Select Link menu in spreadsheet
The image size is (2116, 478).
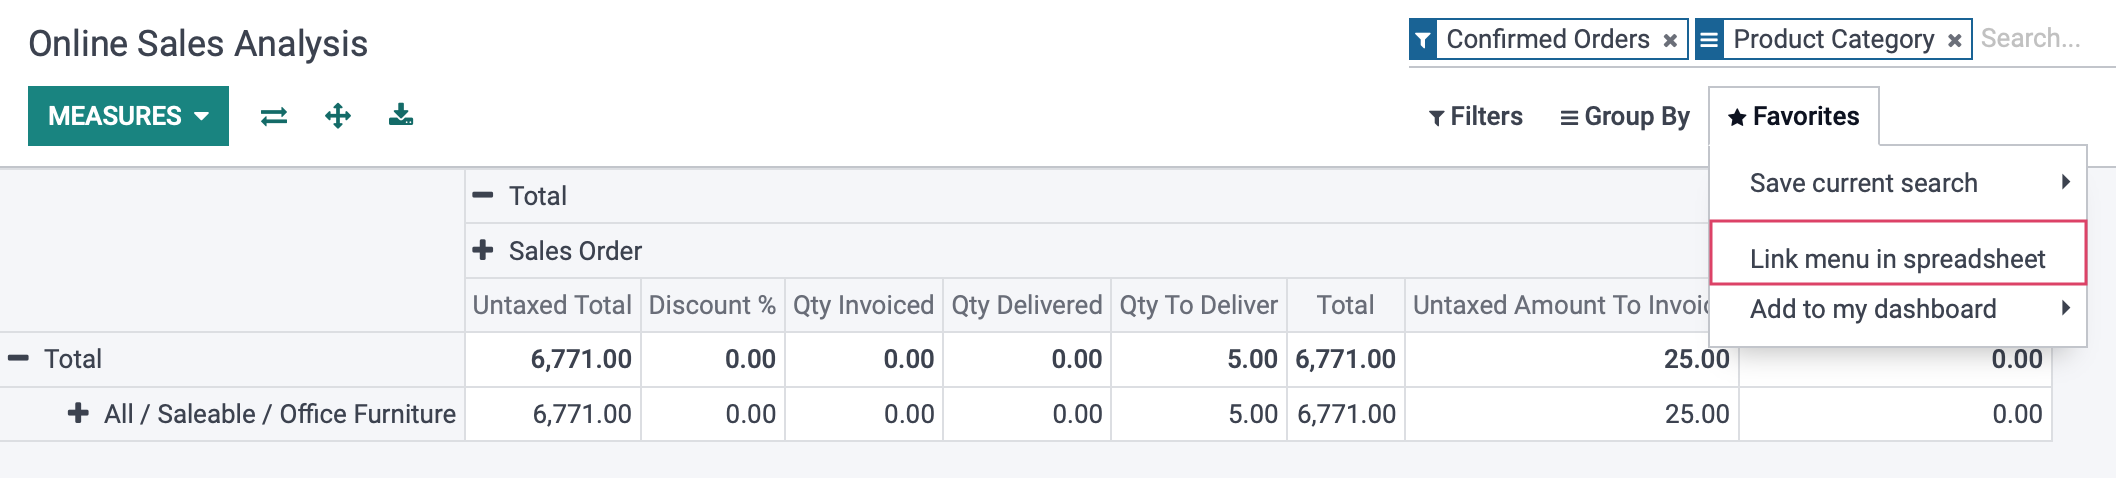tap(1898, 259)
